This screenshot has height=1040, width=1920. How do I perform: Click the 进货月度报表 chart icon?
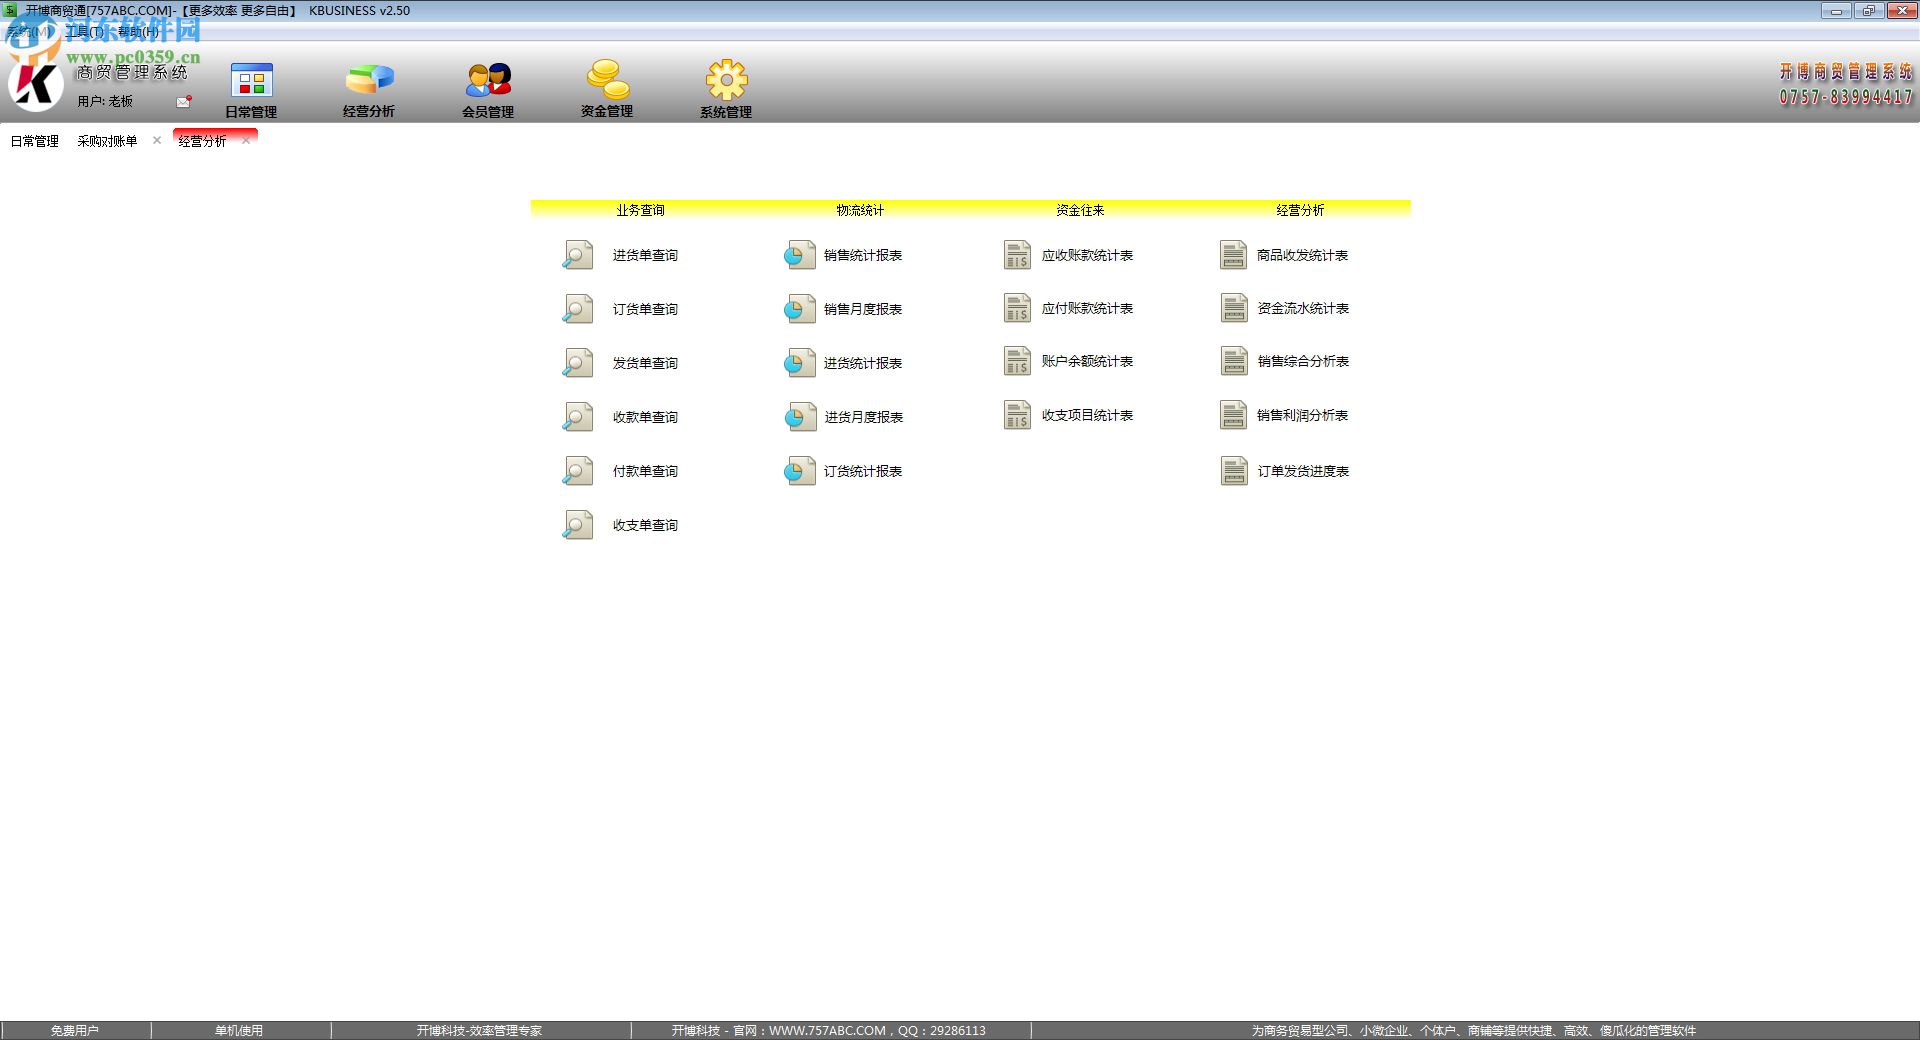click(800, 417)
